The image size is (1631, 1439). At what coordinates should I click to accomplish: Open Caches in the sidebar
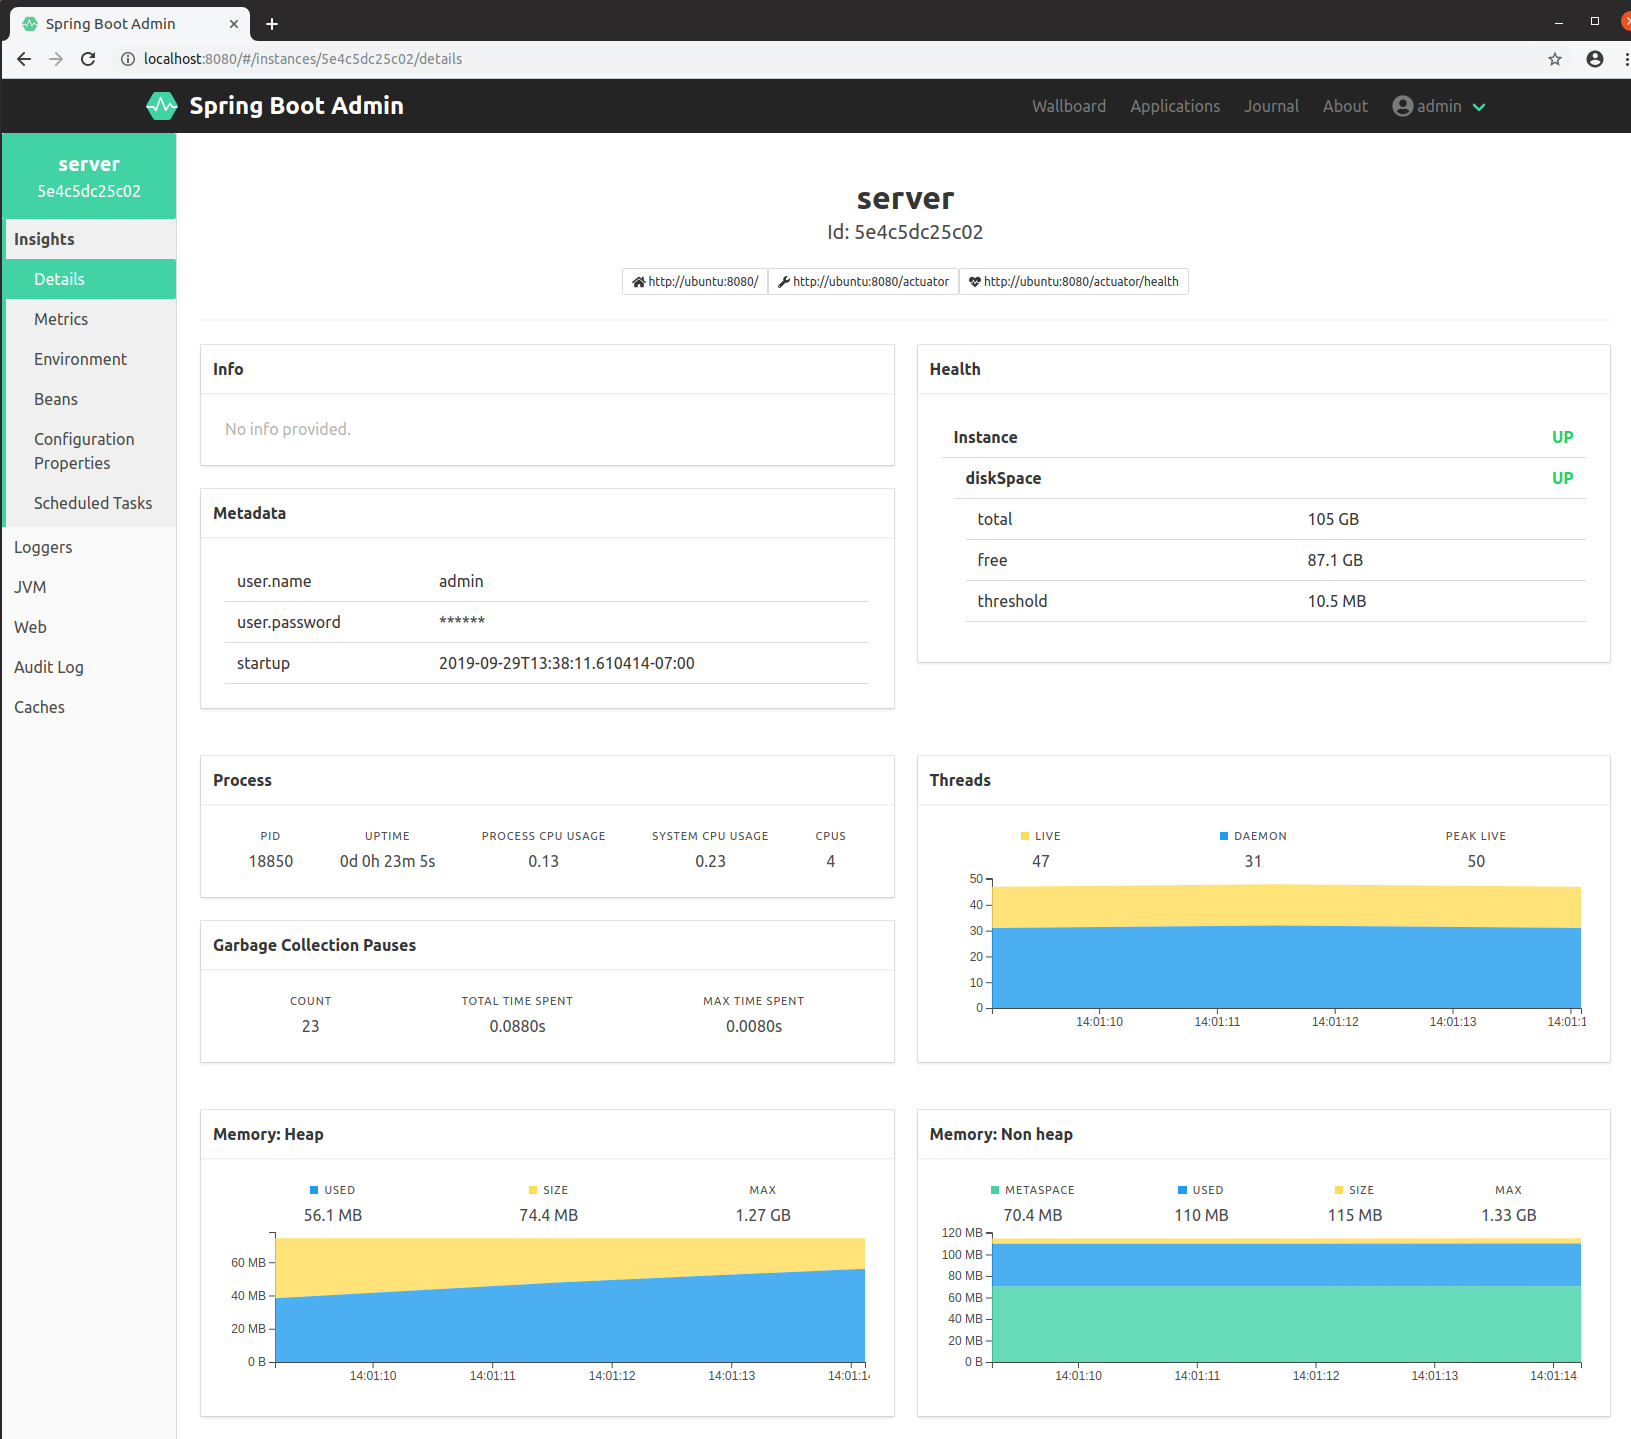click(x=89, y=707)
